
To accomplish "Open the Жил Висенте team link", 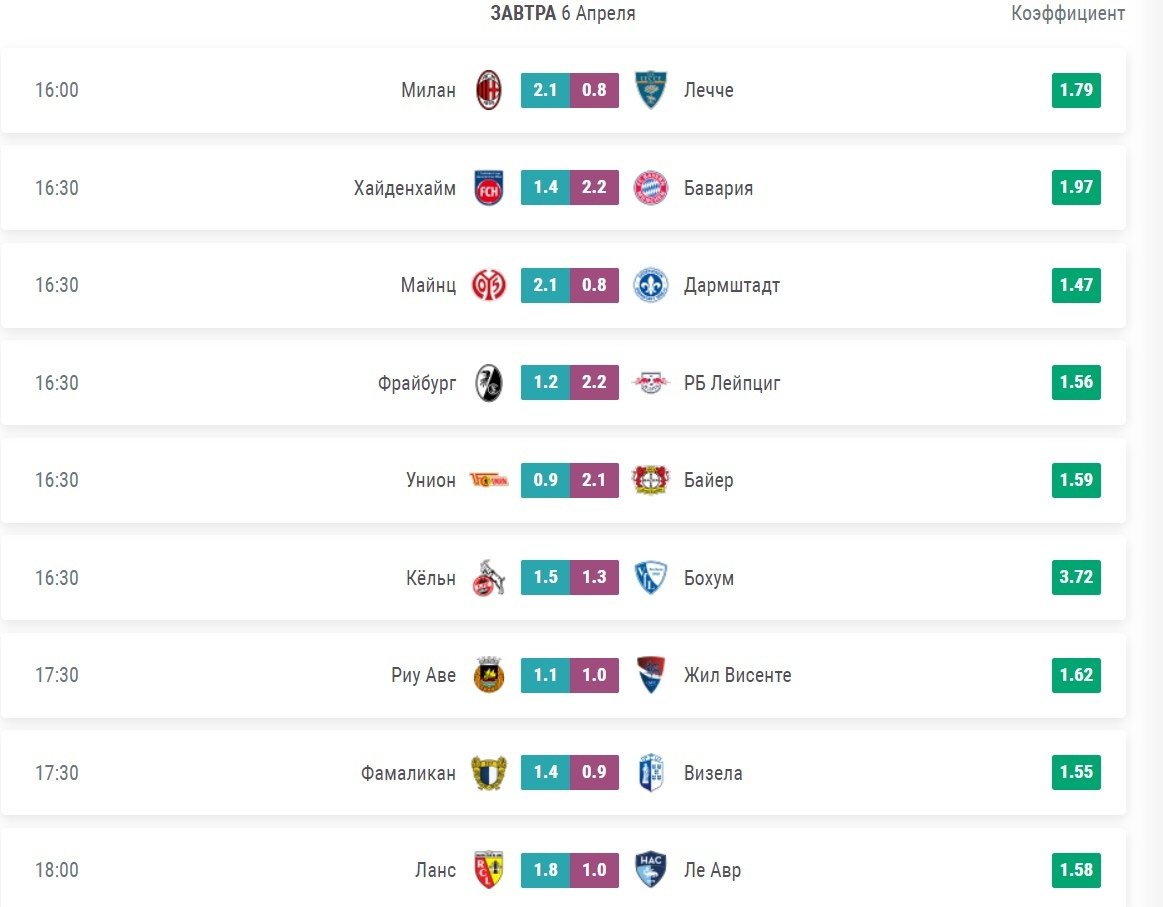I will (x=738, y=675).
